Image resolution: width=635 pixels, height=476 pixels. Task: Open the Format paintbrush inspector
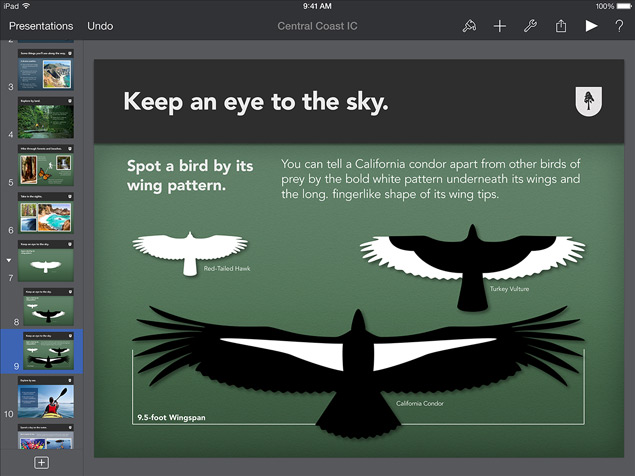coord(469,26)
